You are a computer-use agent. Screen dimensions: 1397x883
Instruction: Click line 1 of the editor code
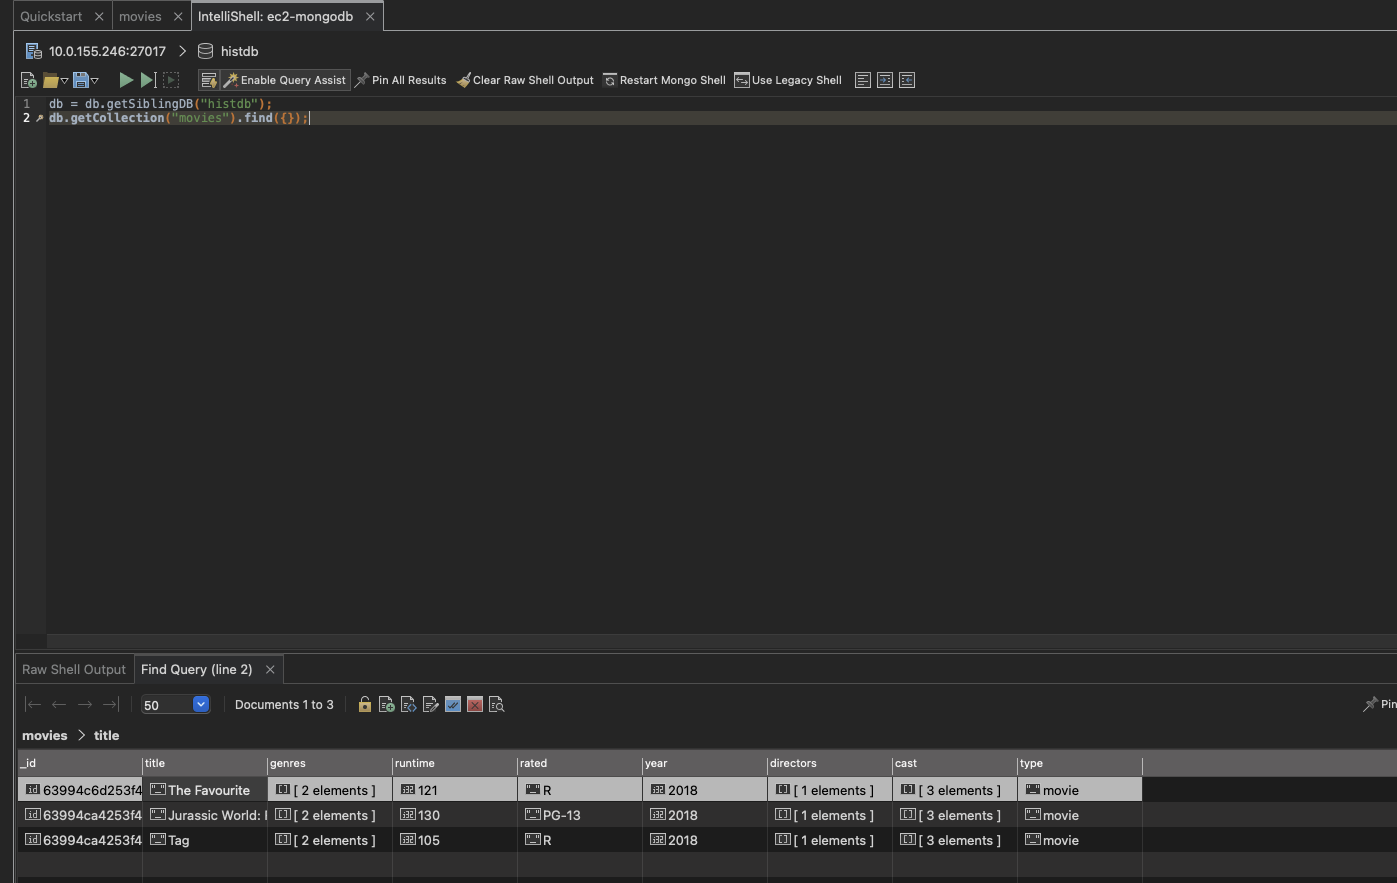point(160,103)
